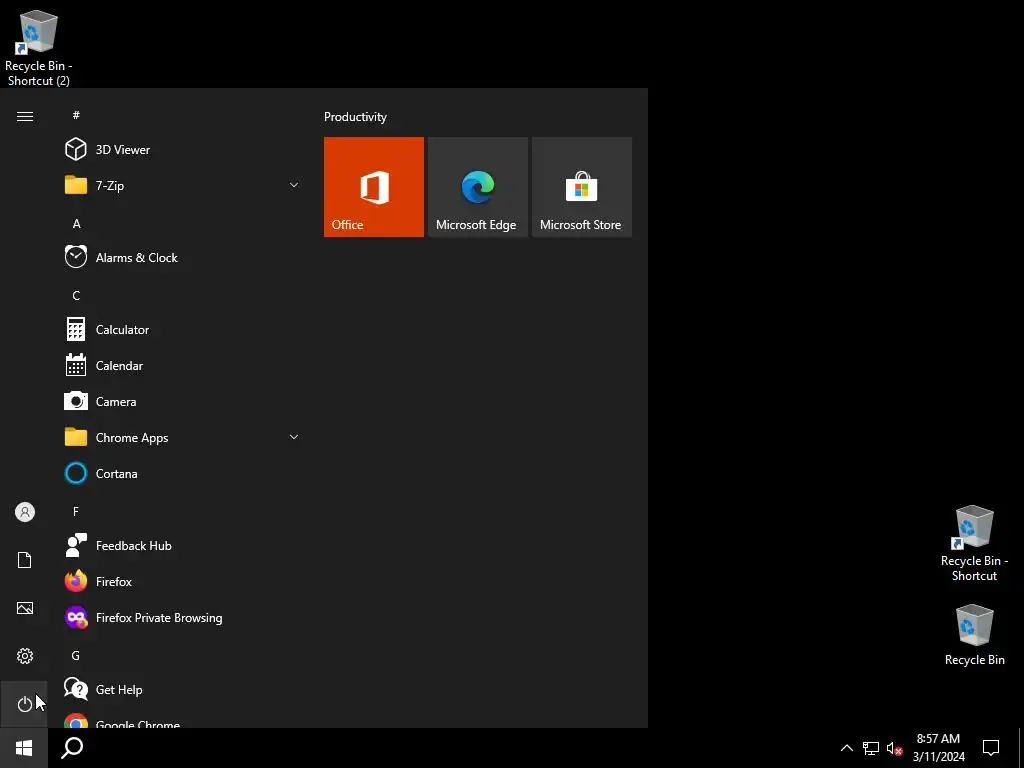
Task: Expand the Start menu hamburger button
Action: pos(25,116)
